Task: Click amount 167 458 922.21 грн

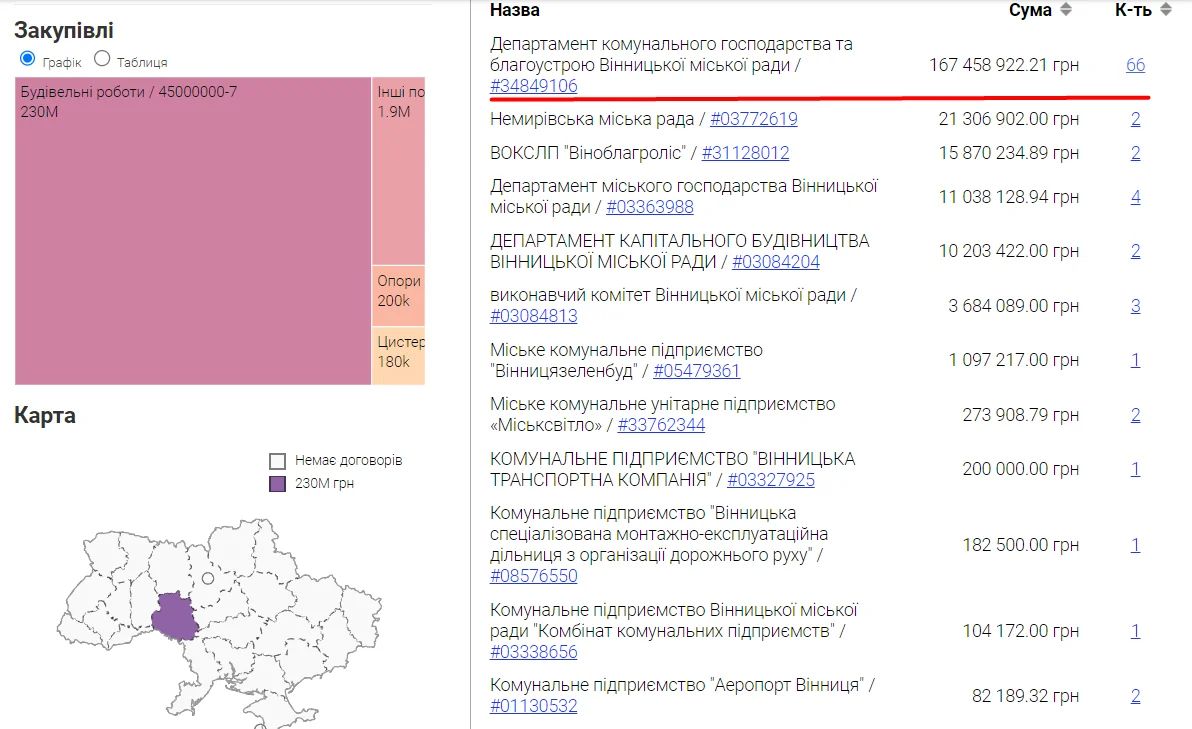Action: point(1003,65)
